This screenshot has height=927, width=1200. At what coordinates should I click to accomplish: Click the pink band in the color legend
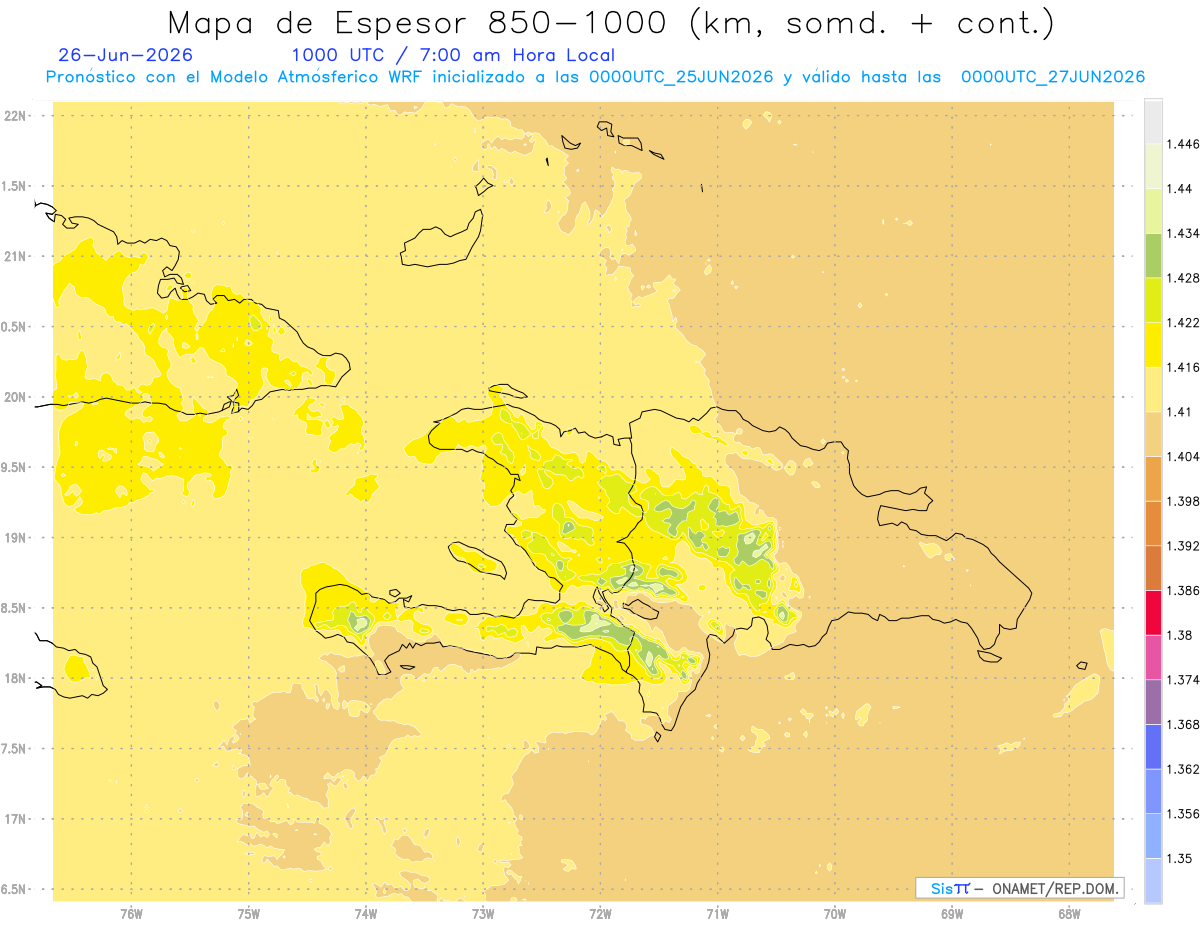1153,657
